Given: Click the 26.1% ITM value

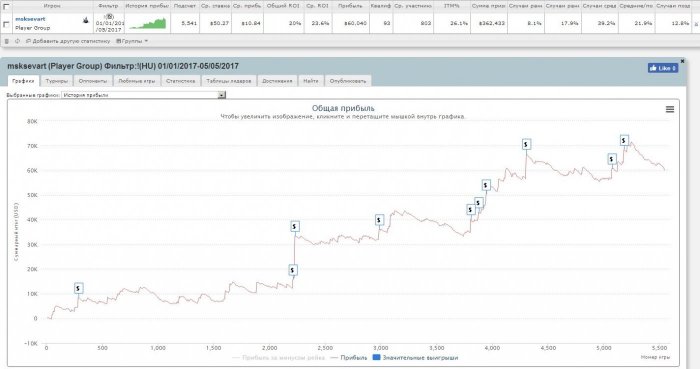Looking at the screenshot, I should (x=459, y=23).
